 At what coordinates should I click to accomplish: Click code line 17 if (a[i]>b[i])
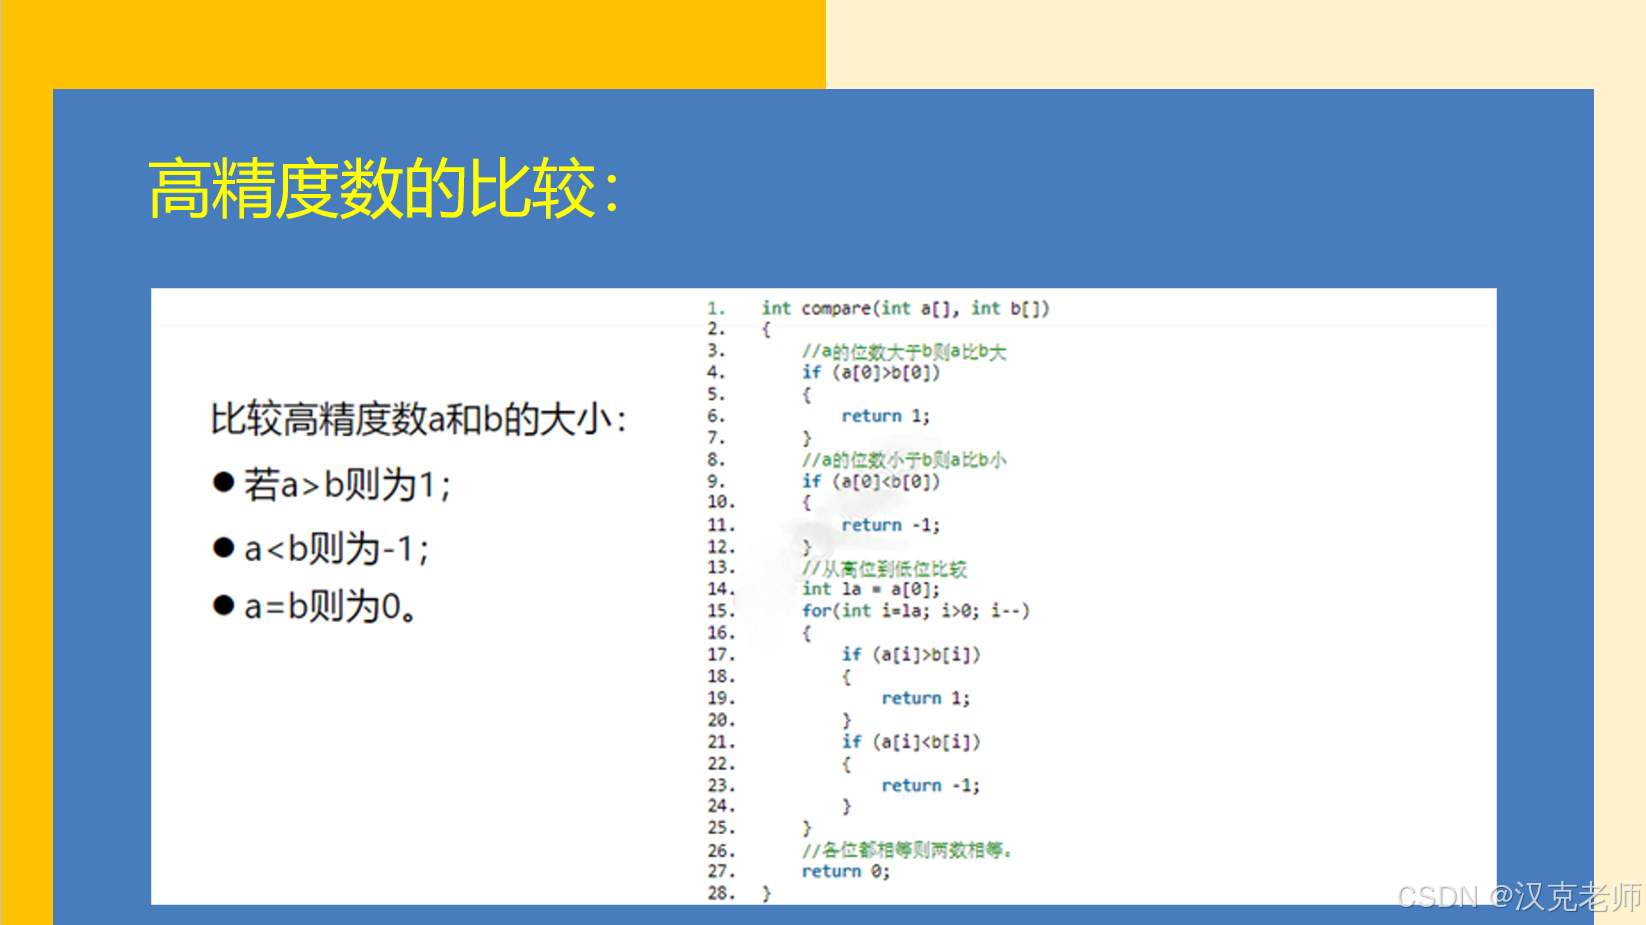point(911,655)
